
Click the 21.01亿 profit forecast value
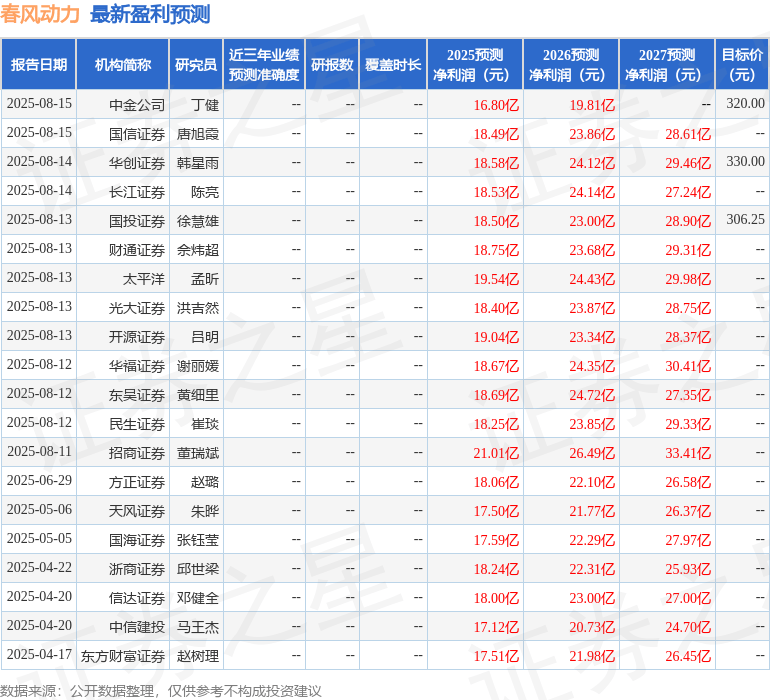(x=496, y=453)
